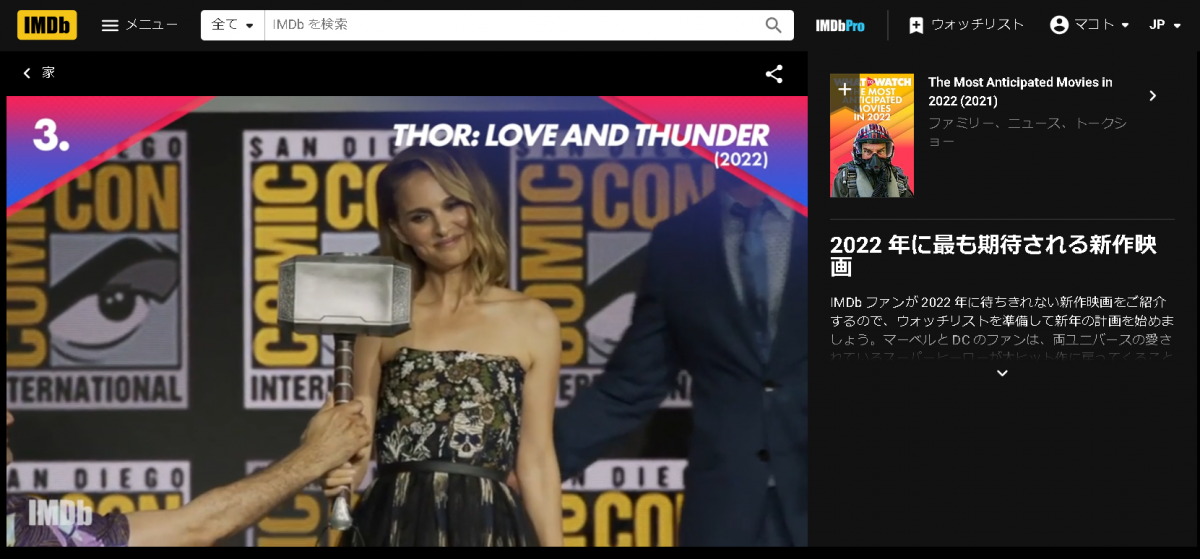Click the right chevron next to the title
Image resolution: width=1200 pixels, height=559 pixels.
point(1153,96)
